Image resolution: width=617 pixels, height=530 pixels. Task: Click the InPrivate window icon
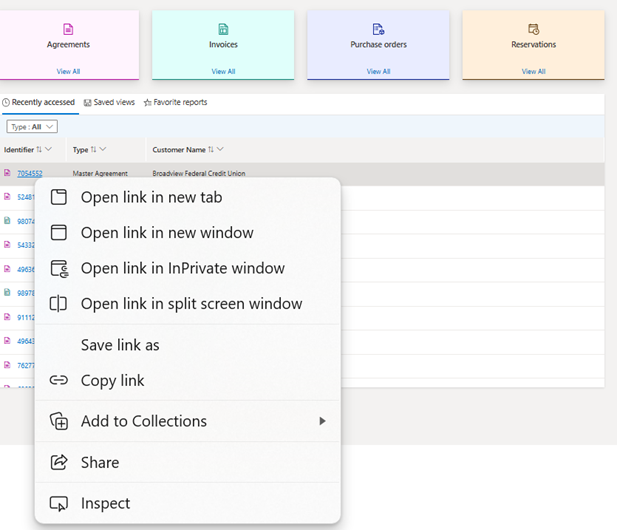coord(59,268)
